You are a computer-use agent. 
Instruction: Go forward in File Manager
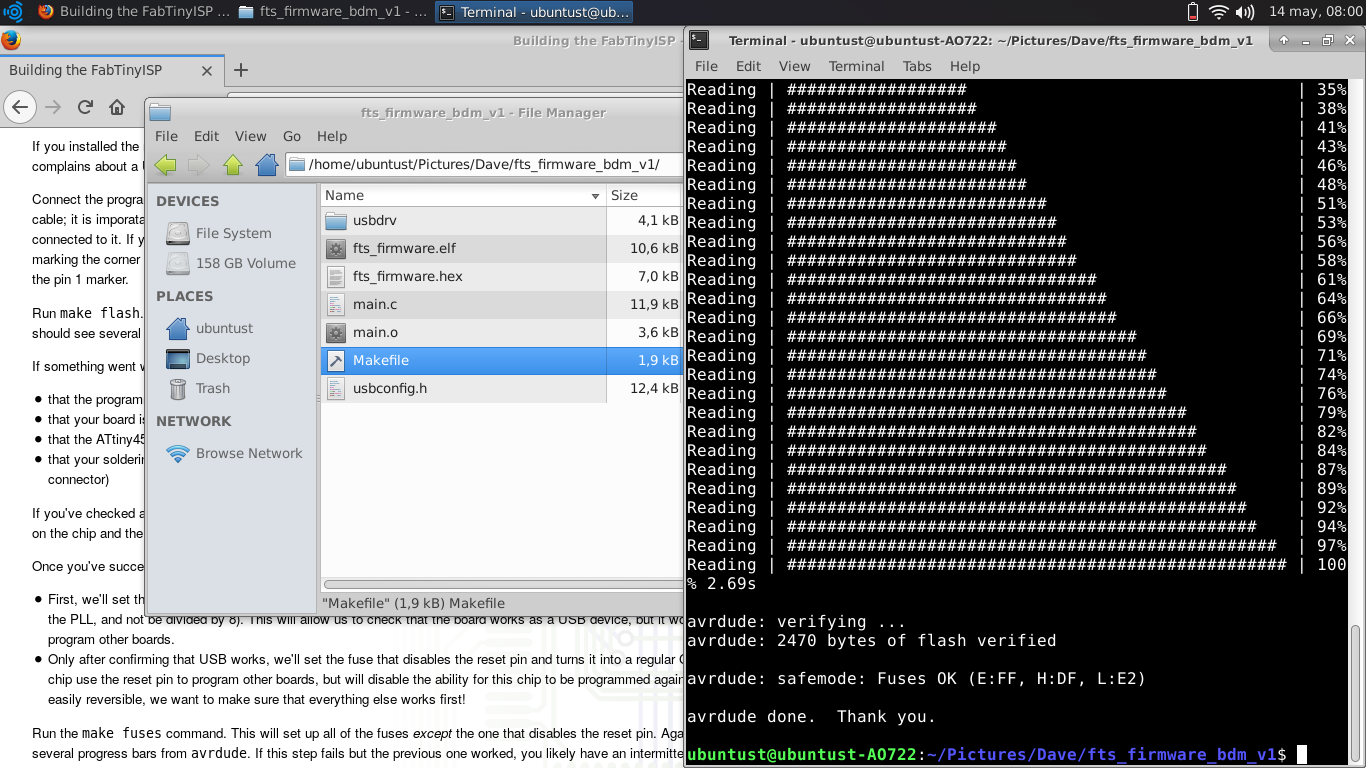[199, 165]
